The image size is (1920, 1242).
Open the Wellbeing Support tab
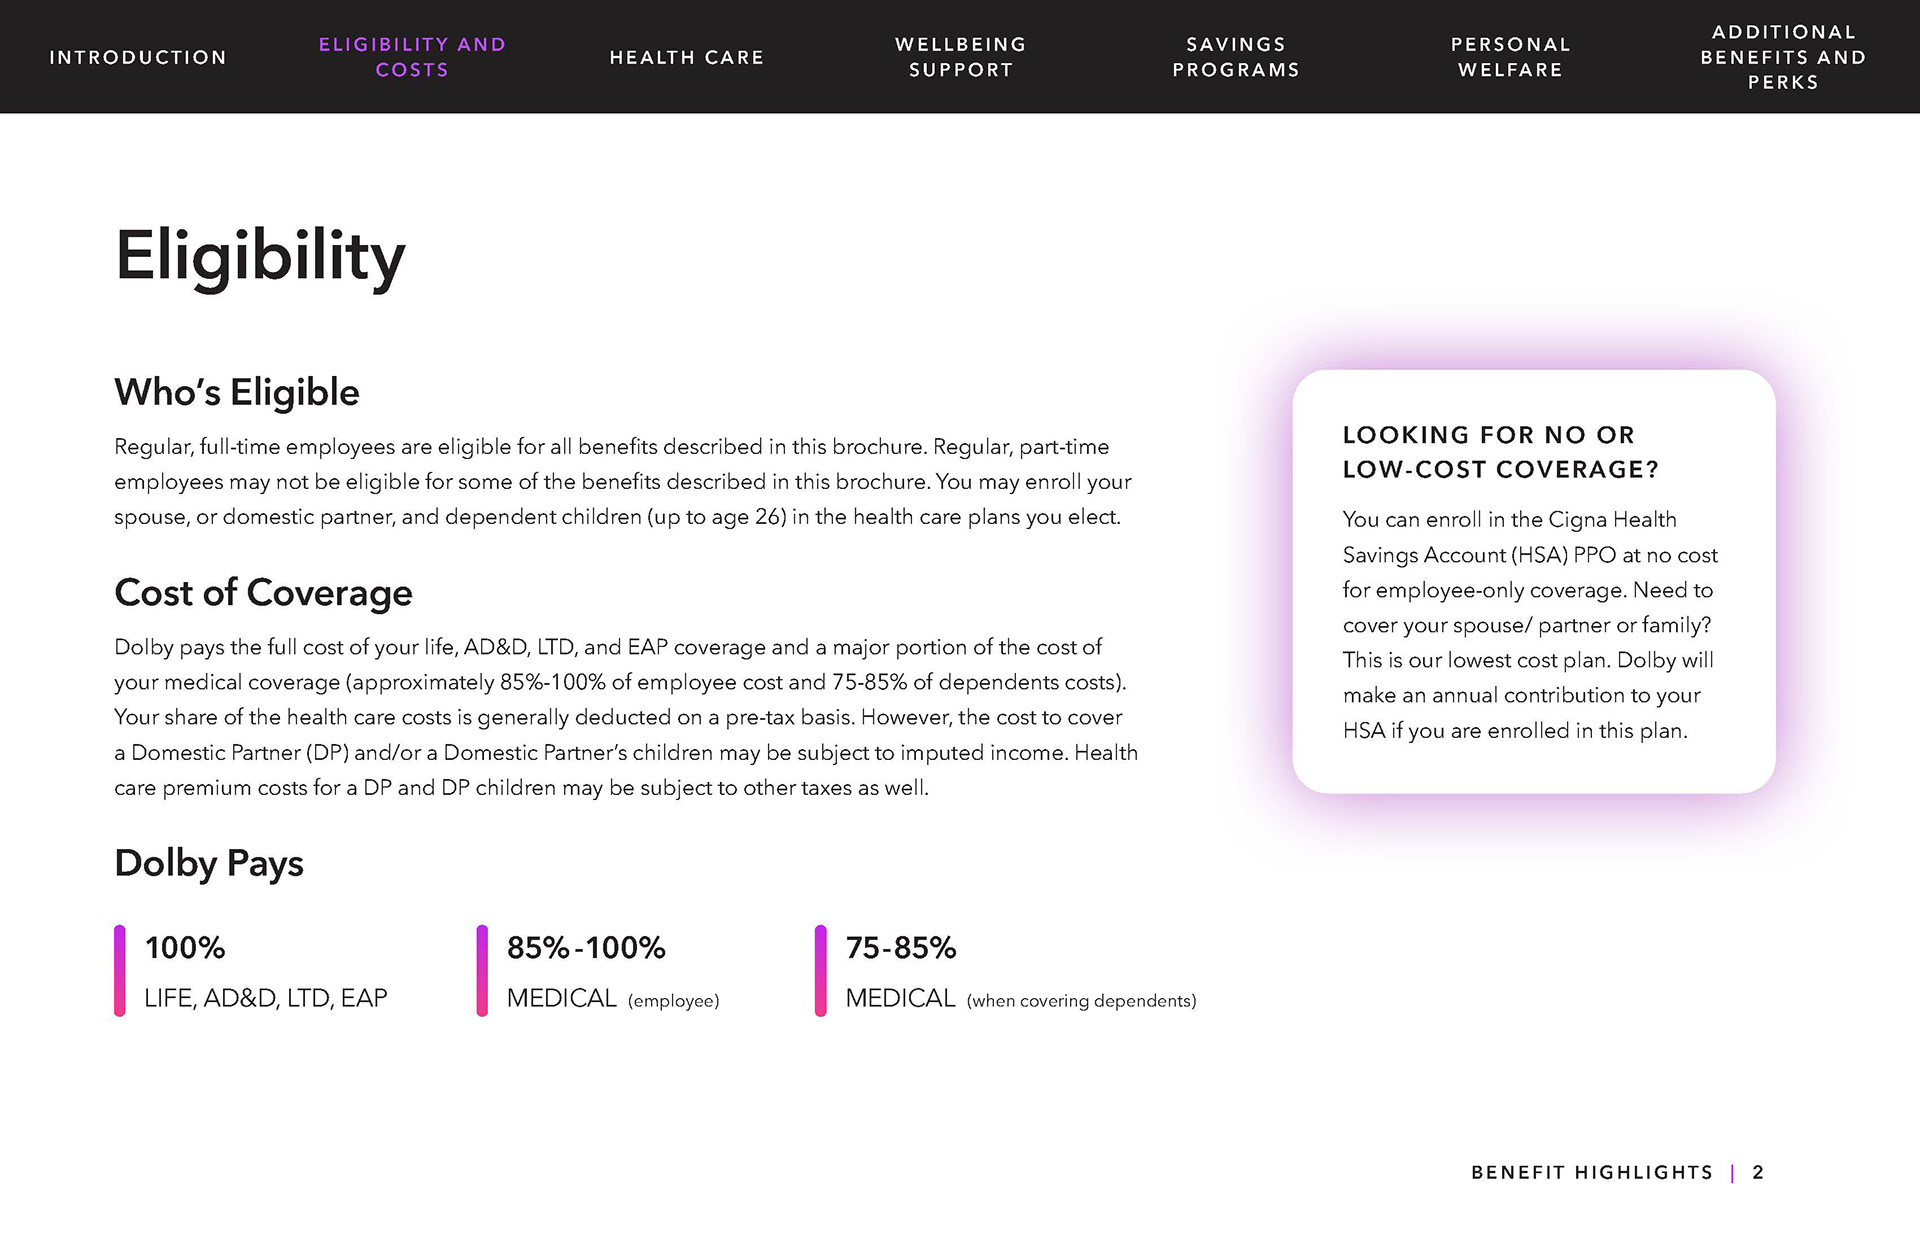961,57
